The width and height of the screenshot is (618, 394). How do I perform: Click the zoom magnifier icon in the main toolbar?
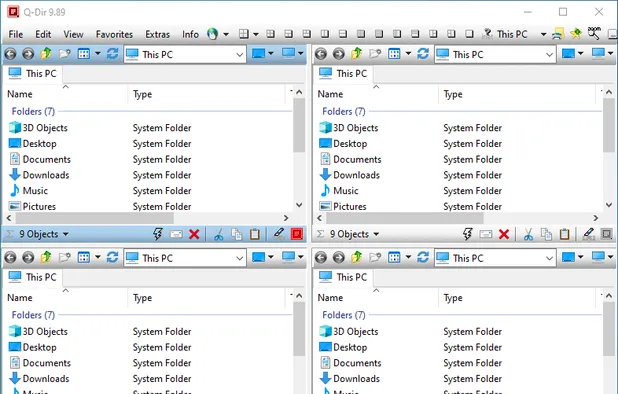coord(594,33)
